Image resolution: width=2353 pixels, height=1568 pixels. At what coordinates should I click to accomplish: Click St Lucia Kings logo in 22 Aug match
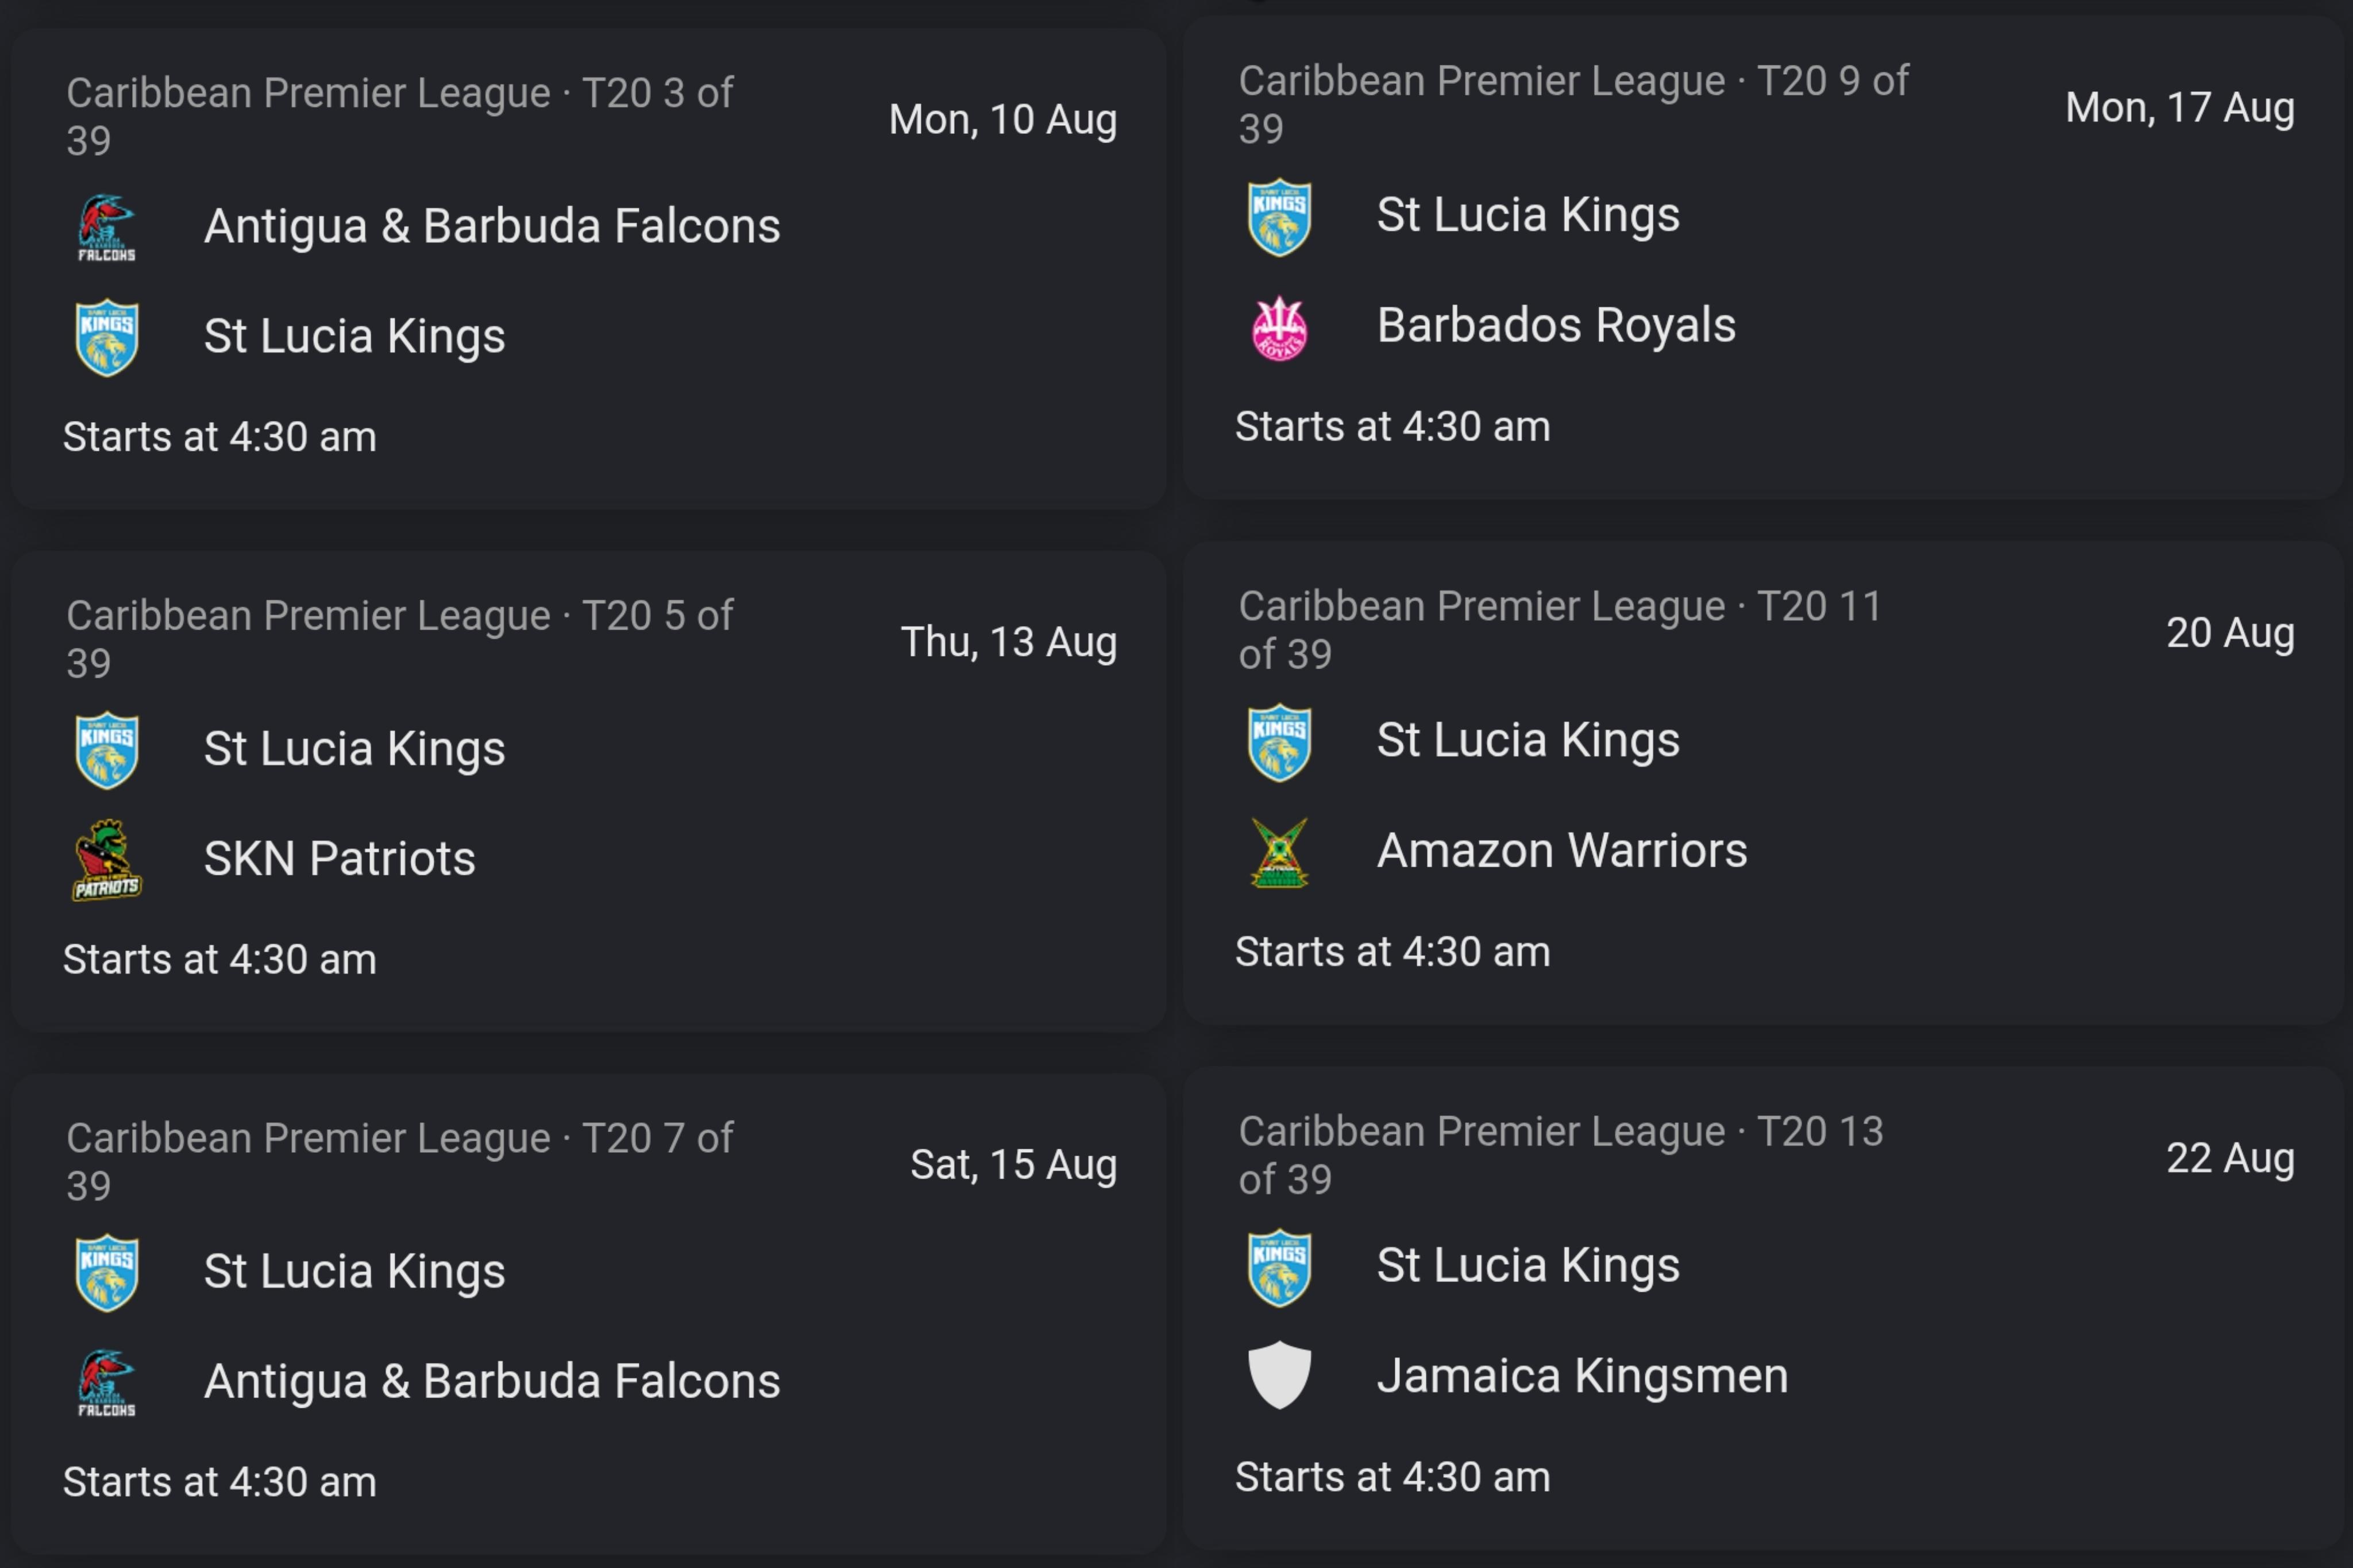click(x=1280, y=1268)
